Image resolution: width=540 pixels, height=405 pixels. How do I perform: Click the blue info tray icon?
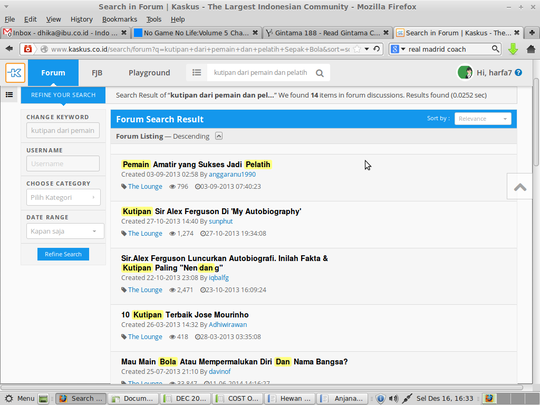380,398
